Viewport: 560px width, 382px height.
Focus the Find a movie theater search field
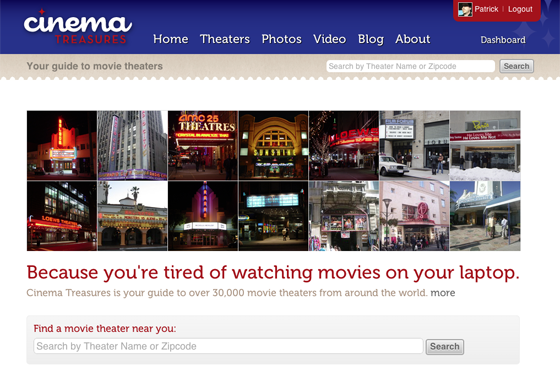pyautogui.click(x=228, y=346)
